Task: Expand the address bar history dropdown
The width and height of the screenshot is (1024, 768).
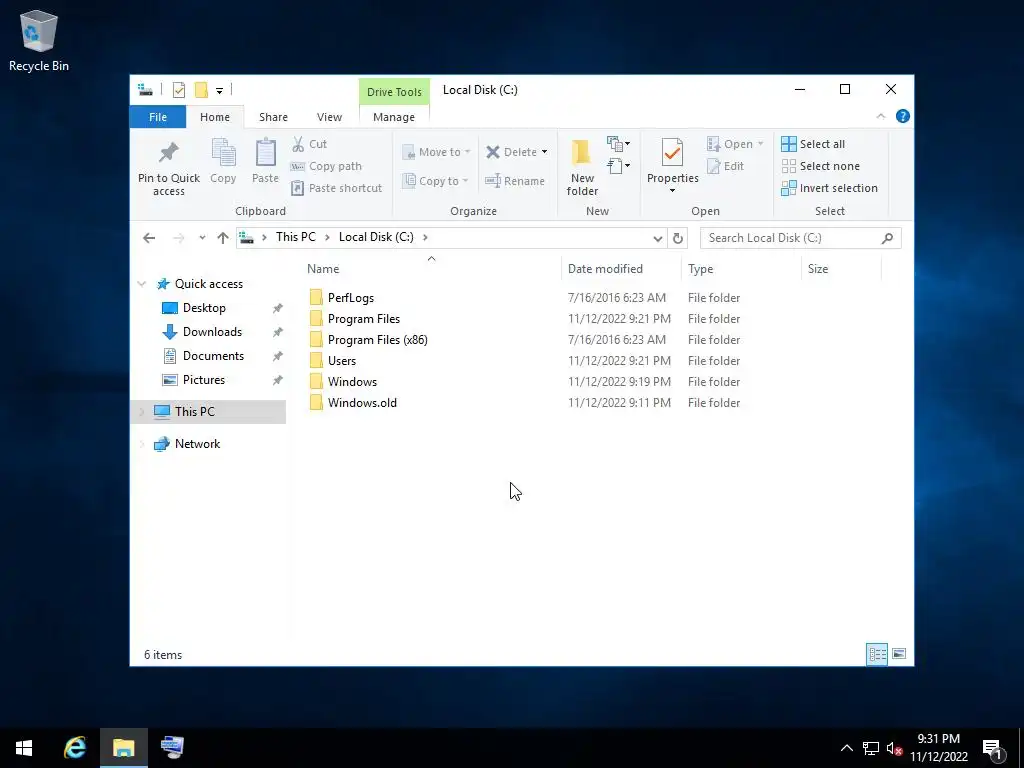Action: 658,238
